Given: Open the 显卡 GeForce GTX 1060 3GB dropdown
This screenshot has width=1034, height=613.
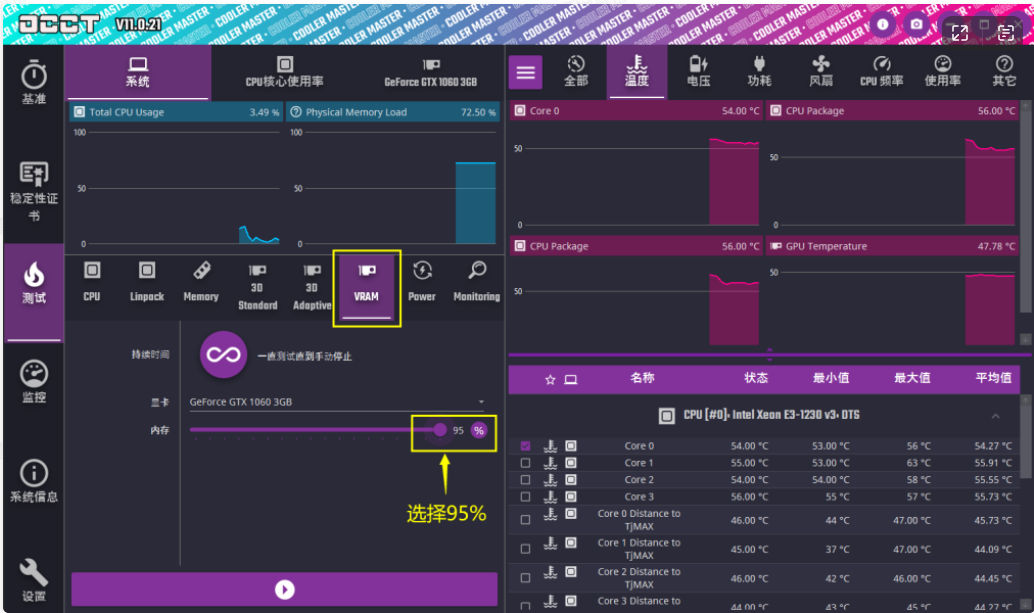Looking at the screenshot, I should [x=337, y=402].
